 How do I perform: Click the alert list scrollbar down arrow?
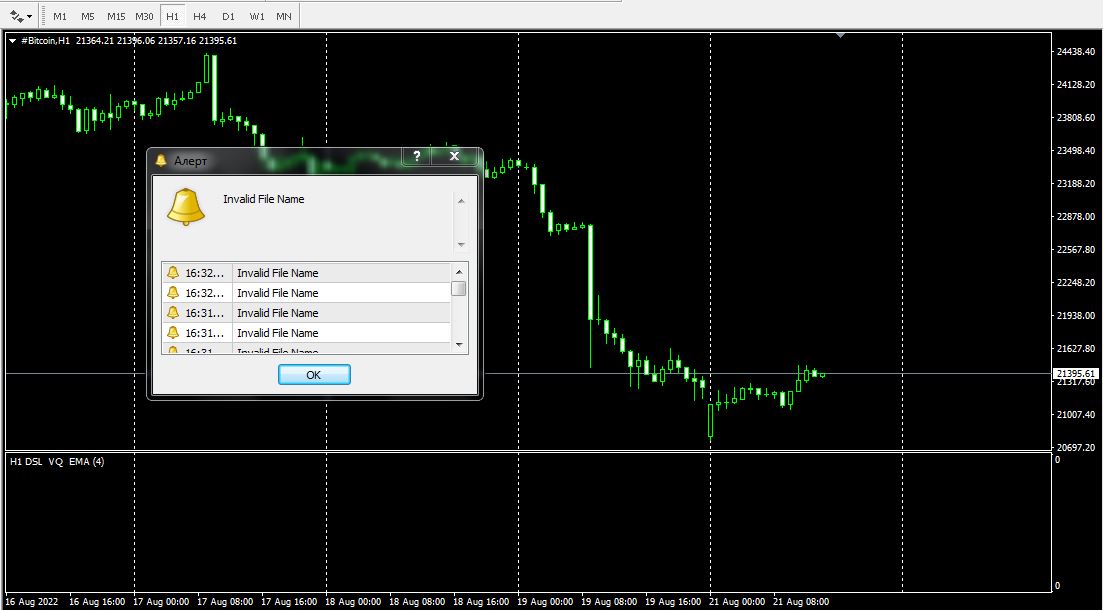pyautogui.click(x=459, y=345)
